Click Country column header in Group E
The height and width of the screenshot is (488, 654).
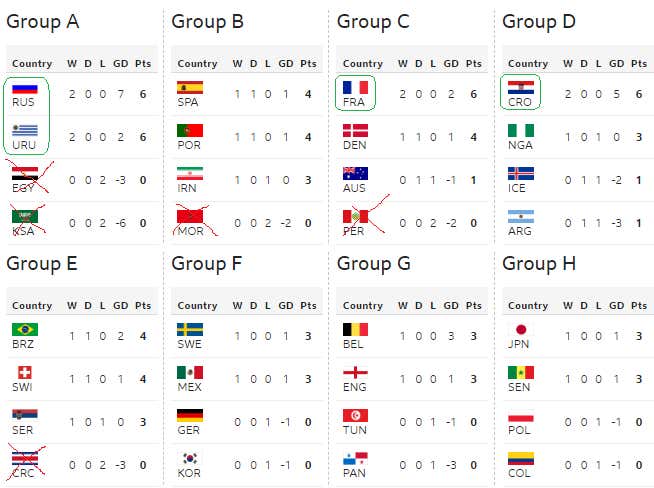click(x=32, y=306)
